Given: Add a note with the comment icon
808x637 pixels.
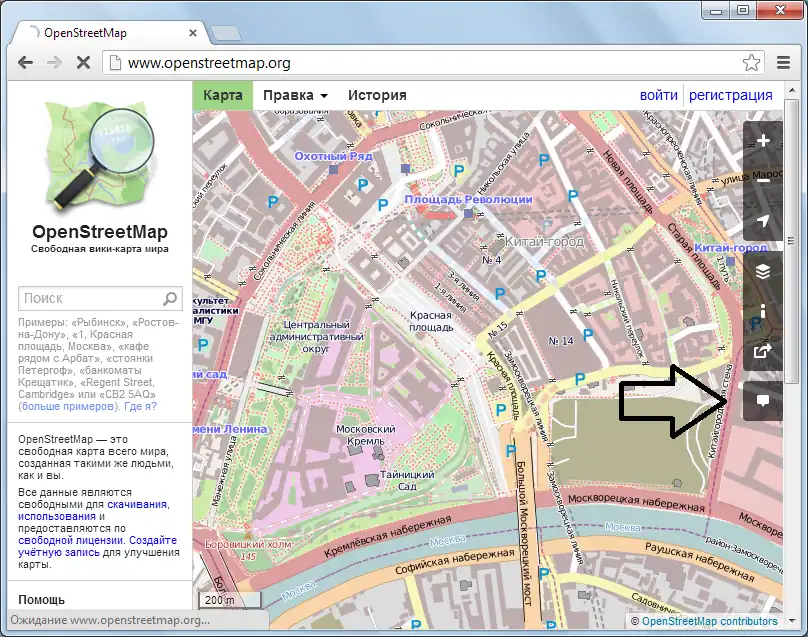Looking at the screenshot, I should (x=763, y=400).
